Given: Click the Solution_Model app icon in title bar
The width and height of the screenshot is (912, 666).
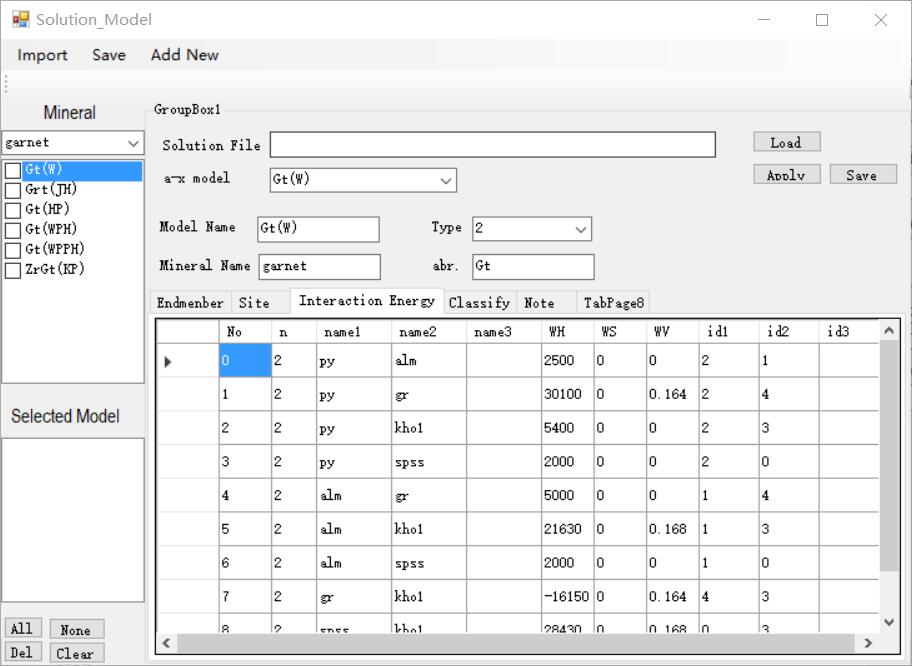Looking at the screenshot, I should click(21, 19).
